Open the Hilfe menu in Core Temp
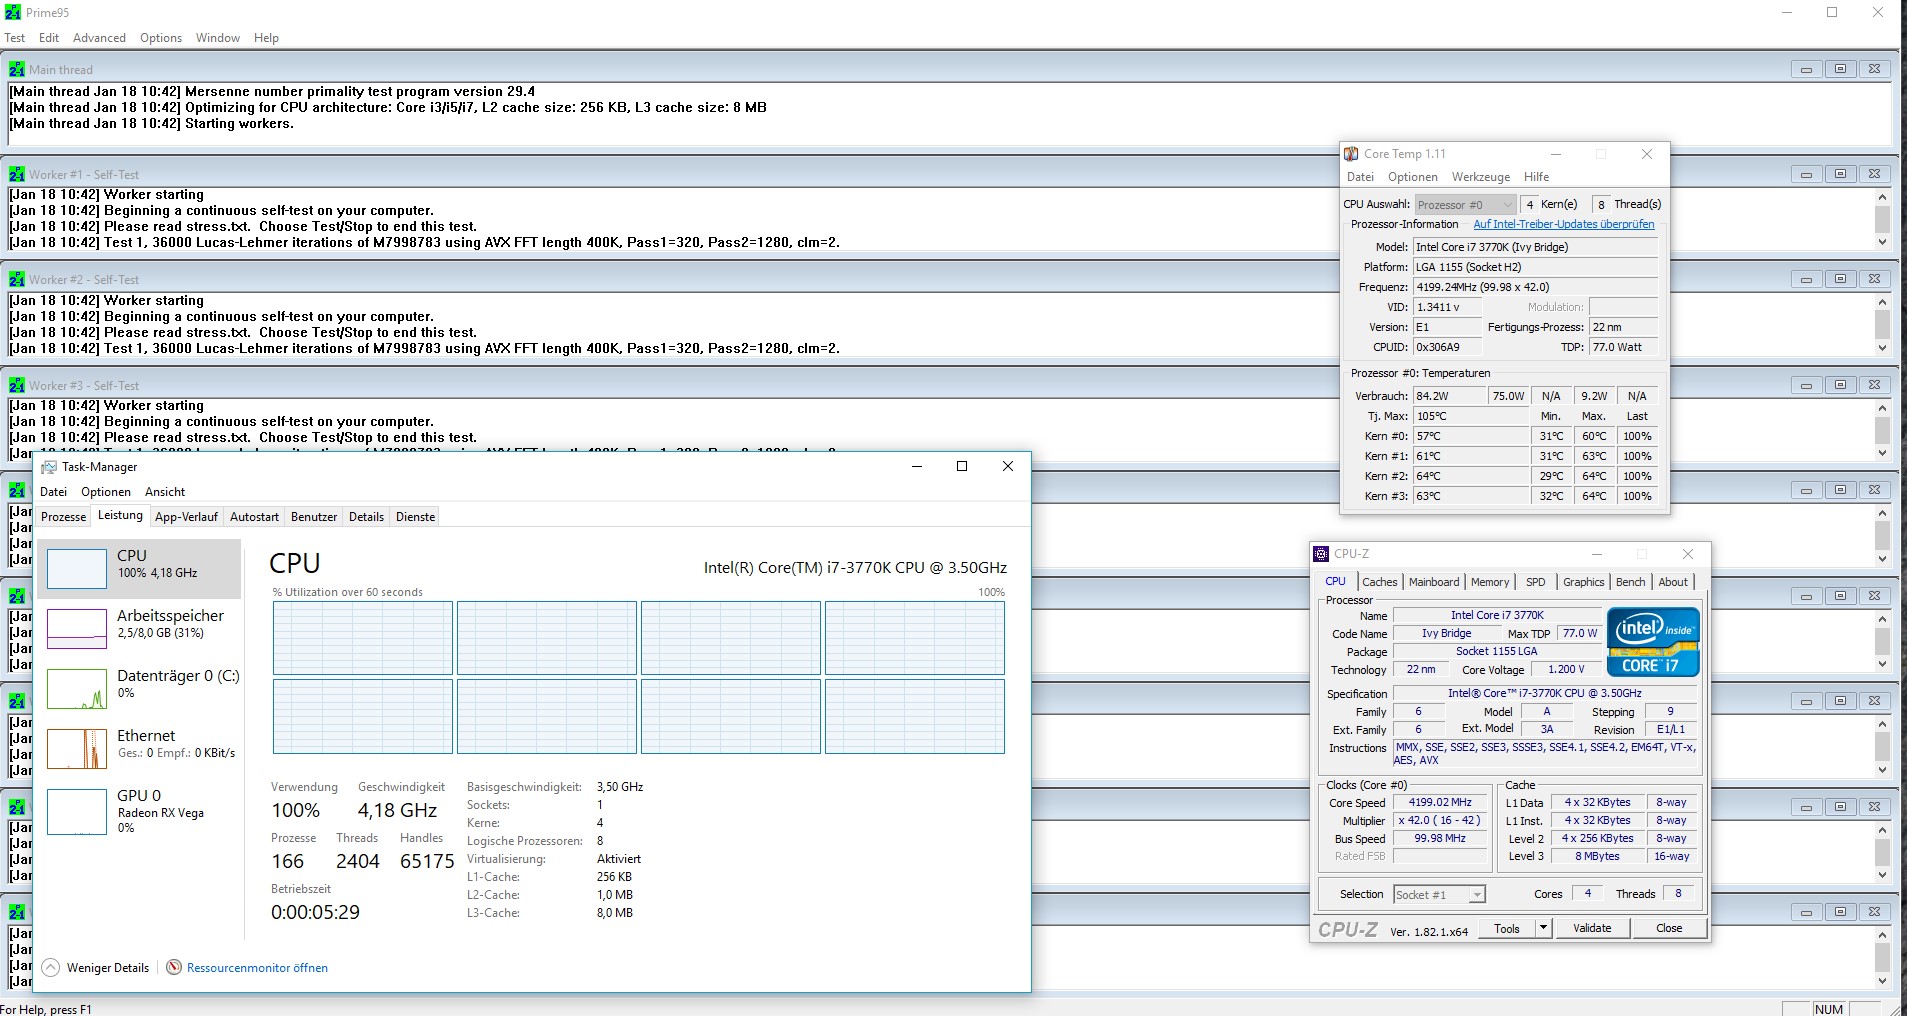 coord(1536,177)
